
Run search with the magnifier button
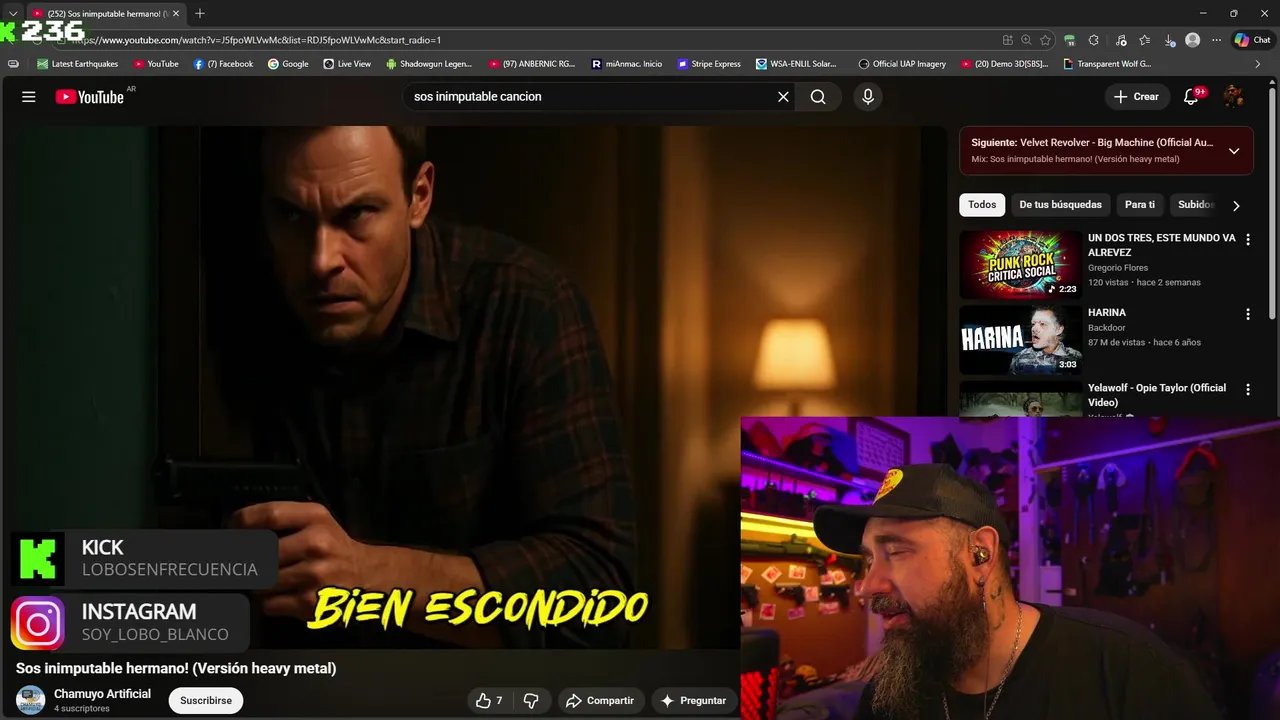click(818, 97)
